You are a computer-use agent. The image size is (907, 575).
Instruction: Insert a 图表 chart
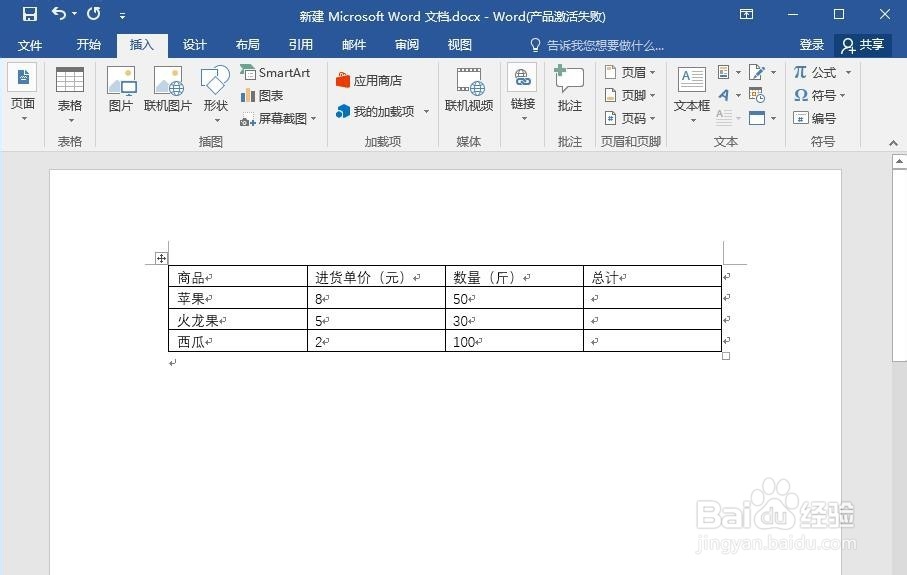click(x=262, y=95)
